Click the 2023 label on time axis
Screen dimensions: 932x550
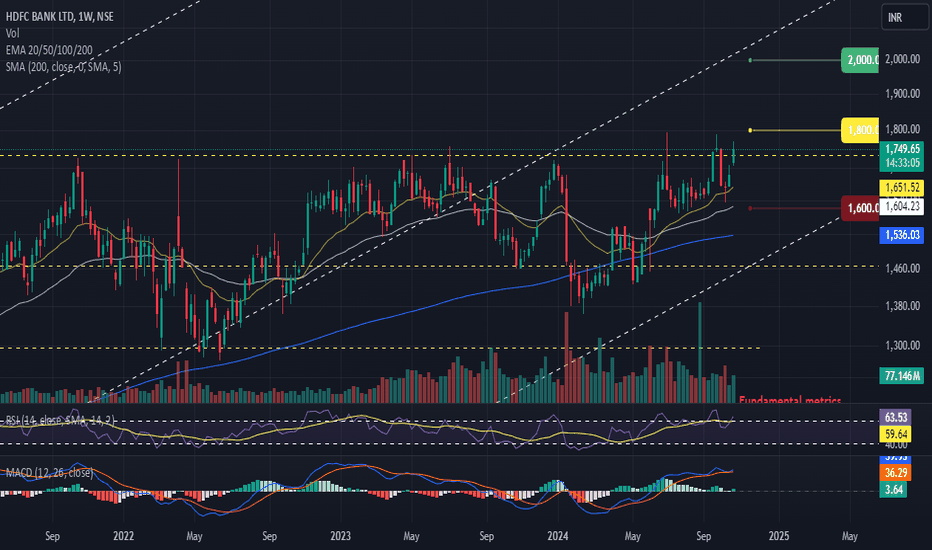pyautogui.click(x=340, y=536)
